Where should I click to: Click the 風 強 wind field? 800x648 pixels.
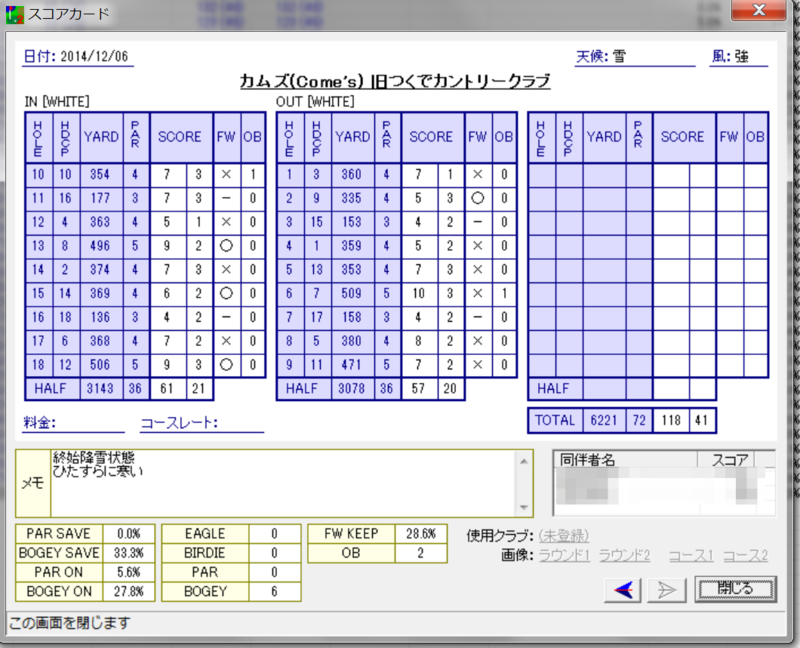(739, 57)
